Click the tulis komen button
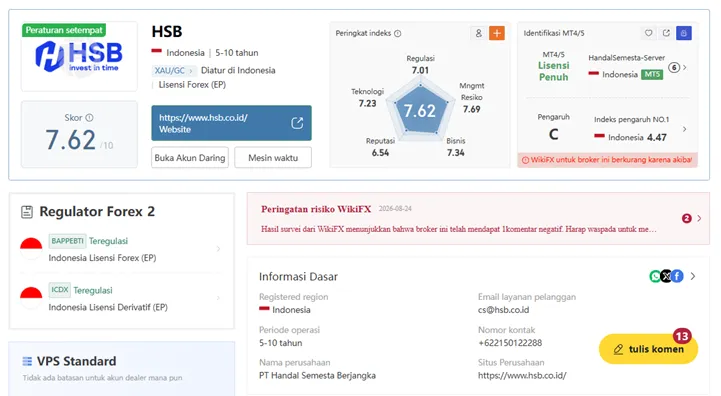 [648, 349]
